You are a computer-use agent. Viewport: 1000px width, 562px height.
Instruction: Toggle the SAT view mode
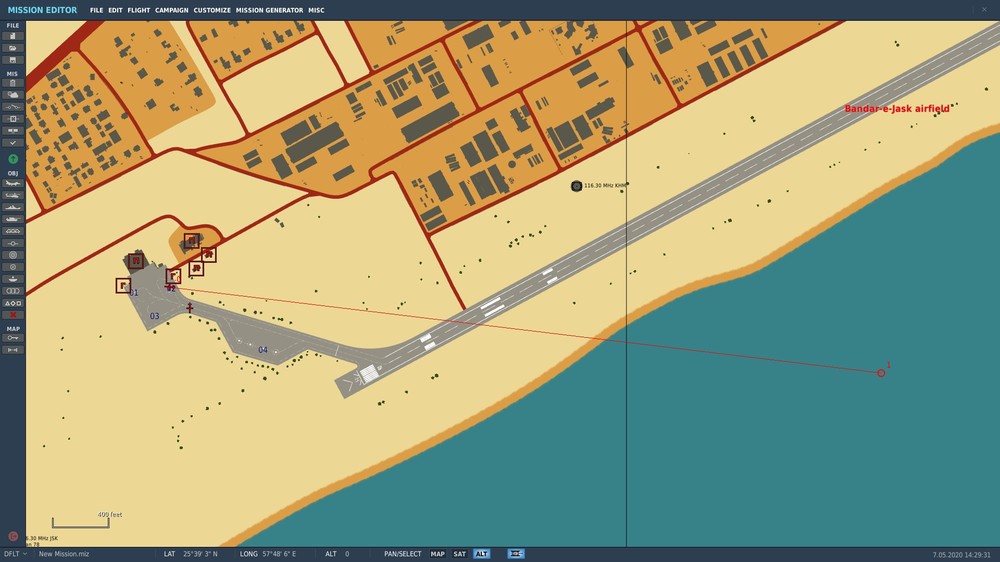click(460, 554)
